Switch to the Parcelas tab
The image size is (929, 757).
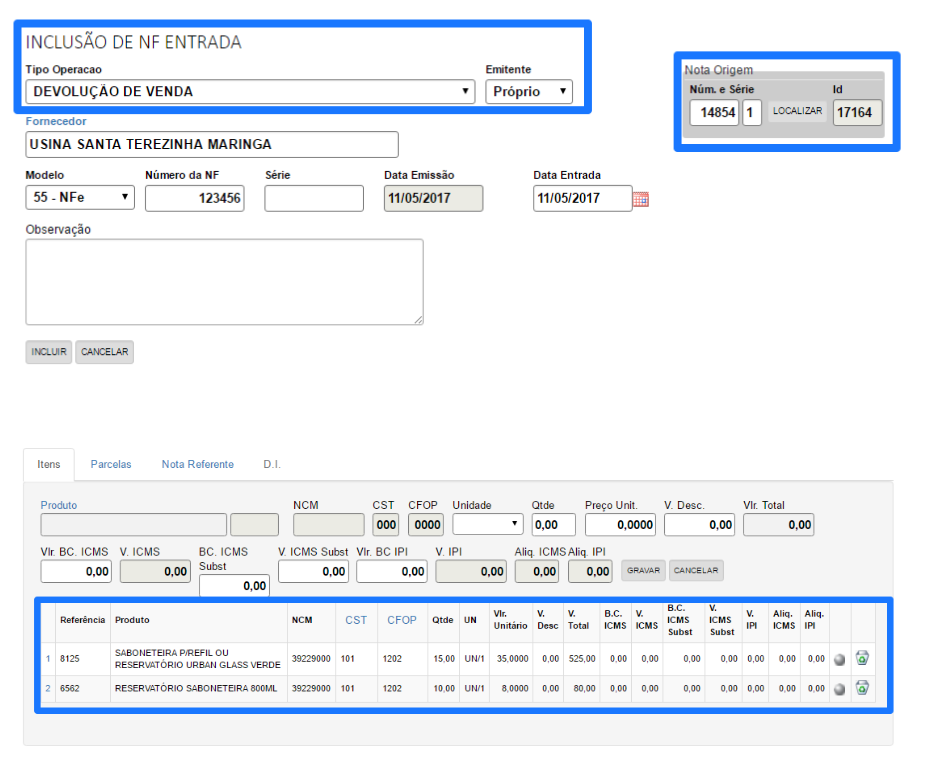[111, 464]
